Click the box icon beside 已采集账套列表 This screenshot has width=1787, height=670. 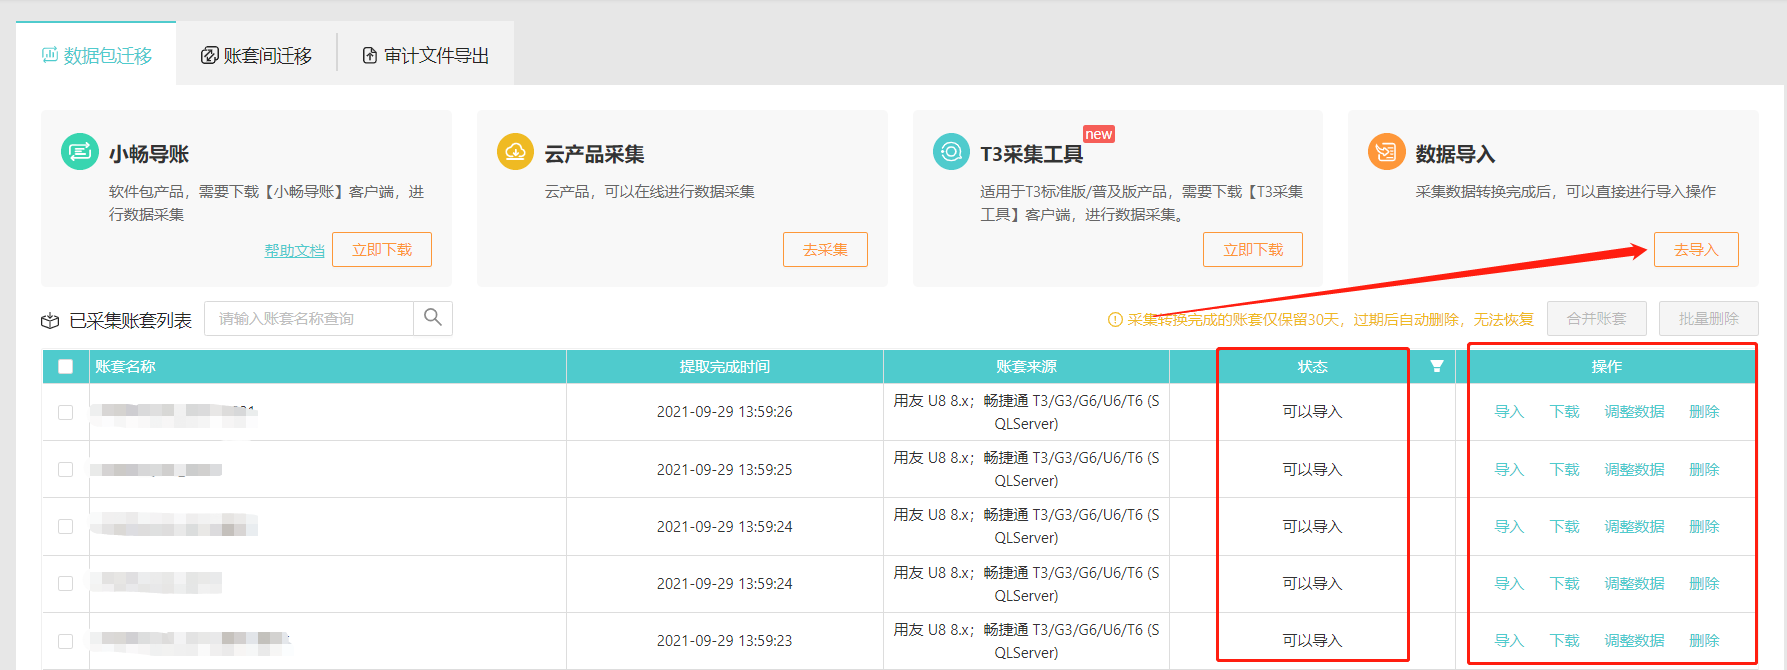[x=50, y=321]
